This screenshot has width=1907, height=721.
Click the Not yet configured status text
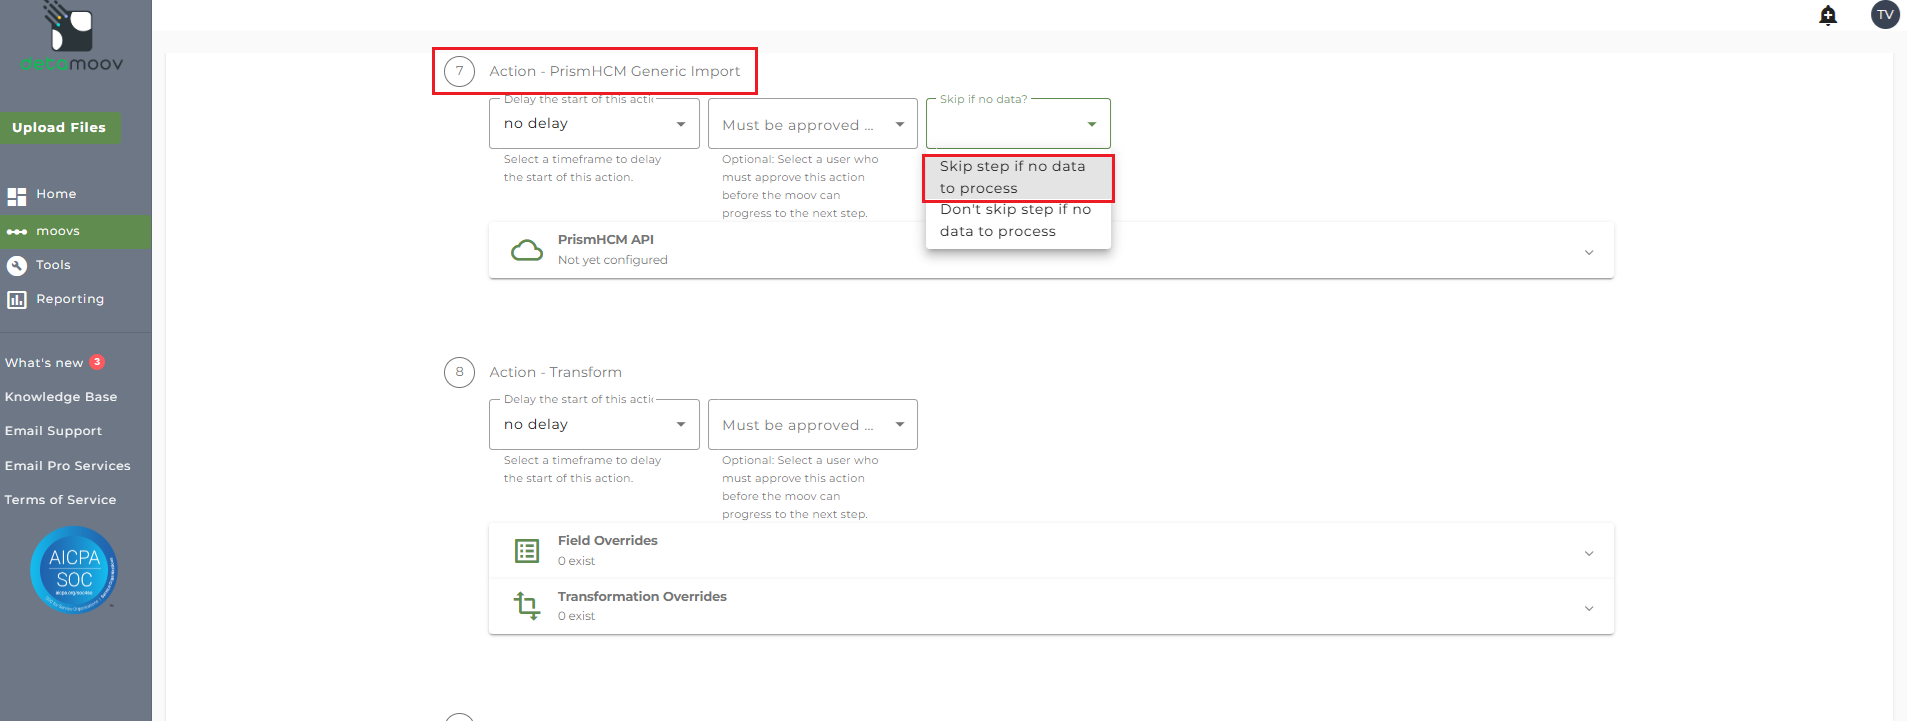click(613, 260)
